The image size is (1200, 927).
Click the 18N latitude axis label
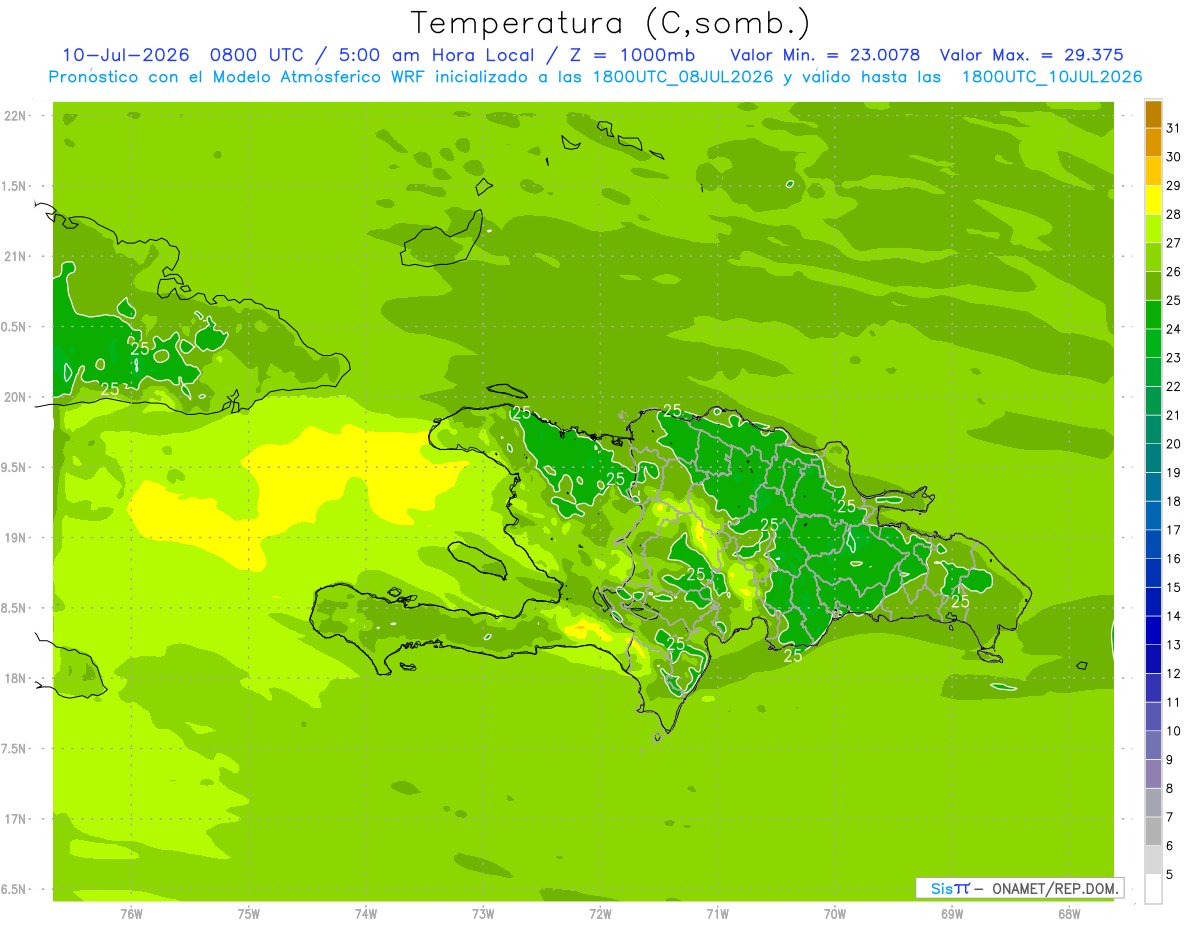point(16,678)
